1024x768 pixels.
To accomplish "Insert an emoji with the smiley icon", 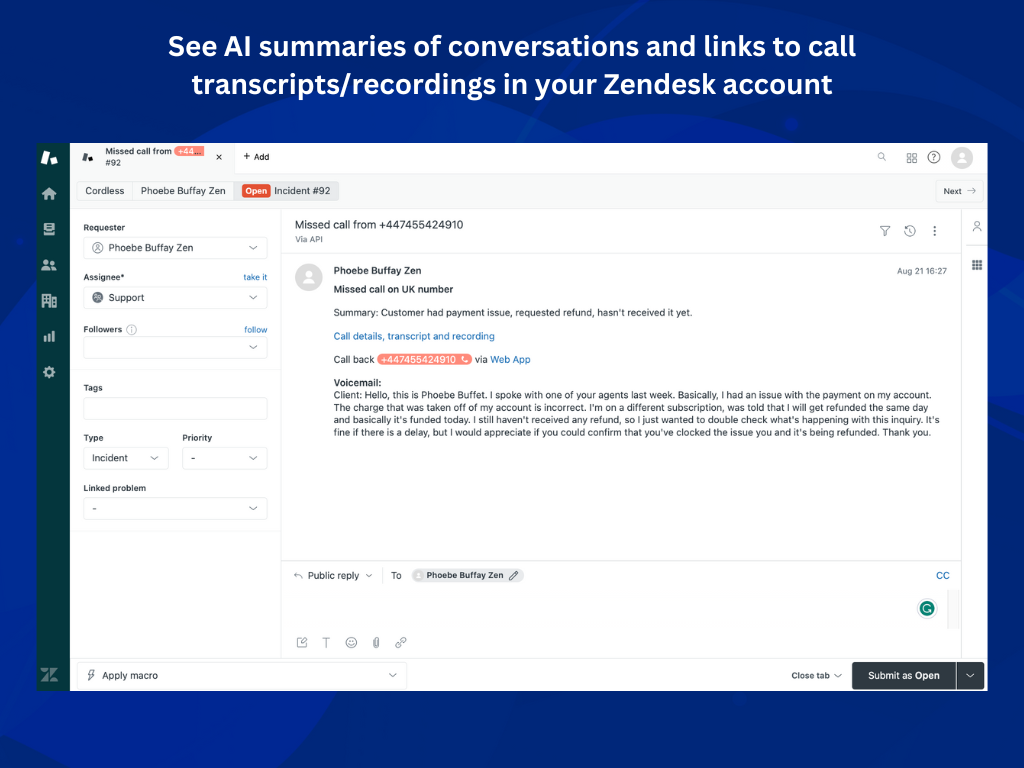I will pos(351,643).
